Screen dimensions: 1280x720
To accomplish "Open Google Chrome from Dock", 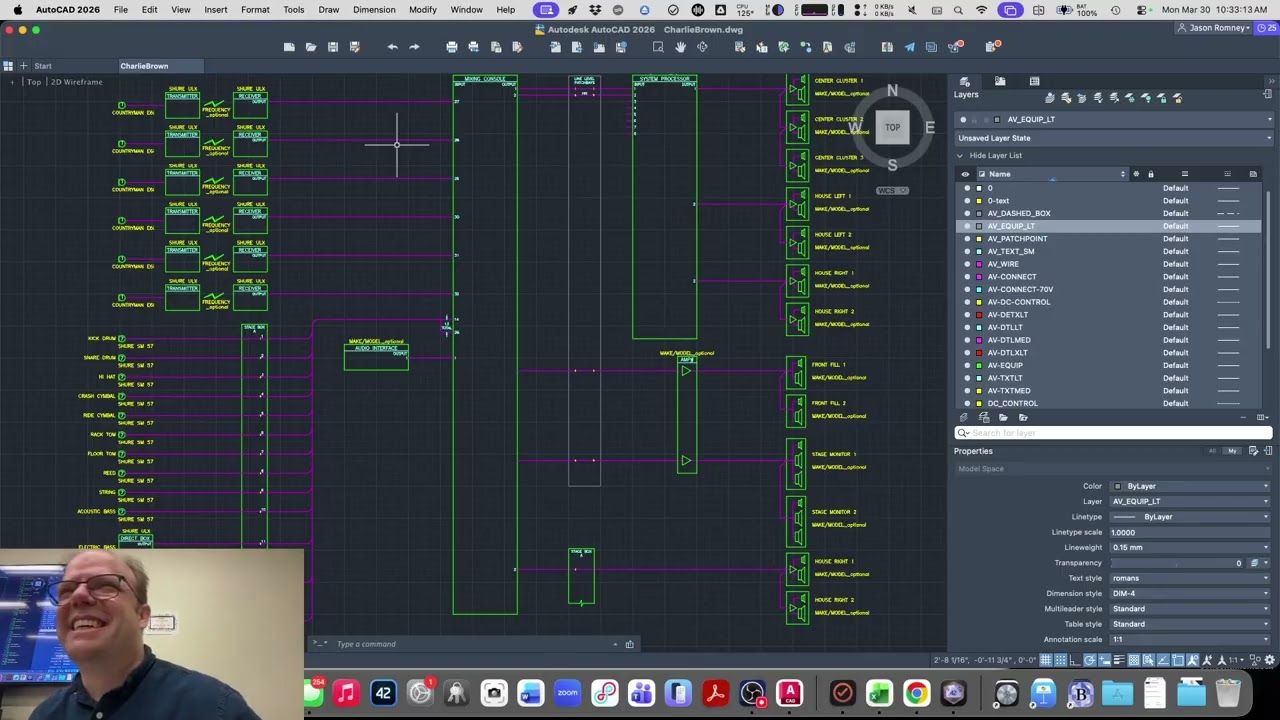I will click(916, 693).
